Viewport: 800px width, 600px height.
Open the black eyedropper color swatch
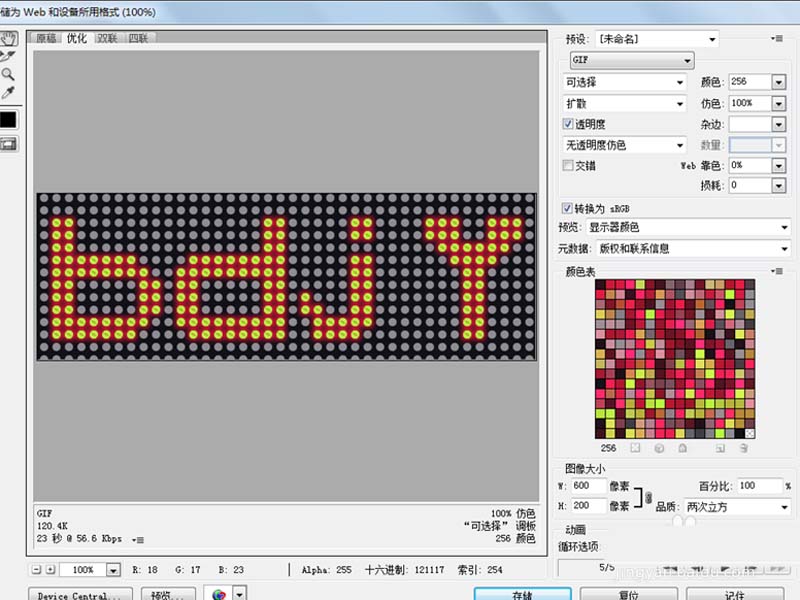pyautogui.click(x=8, y=119)
